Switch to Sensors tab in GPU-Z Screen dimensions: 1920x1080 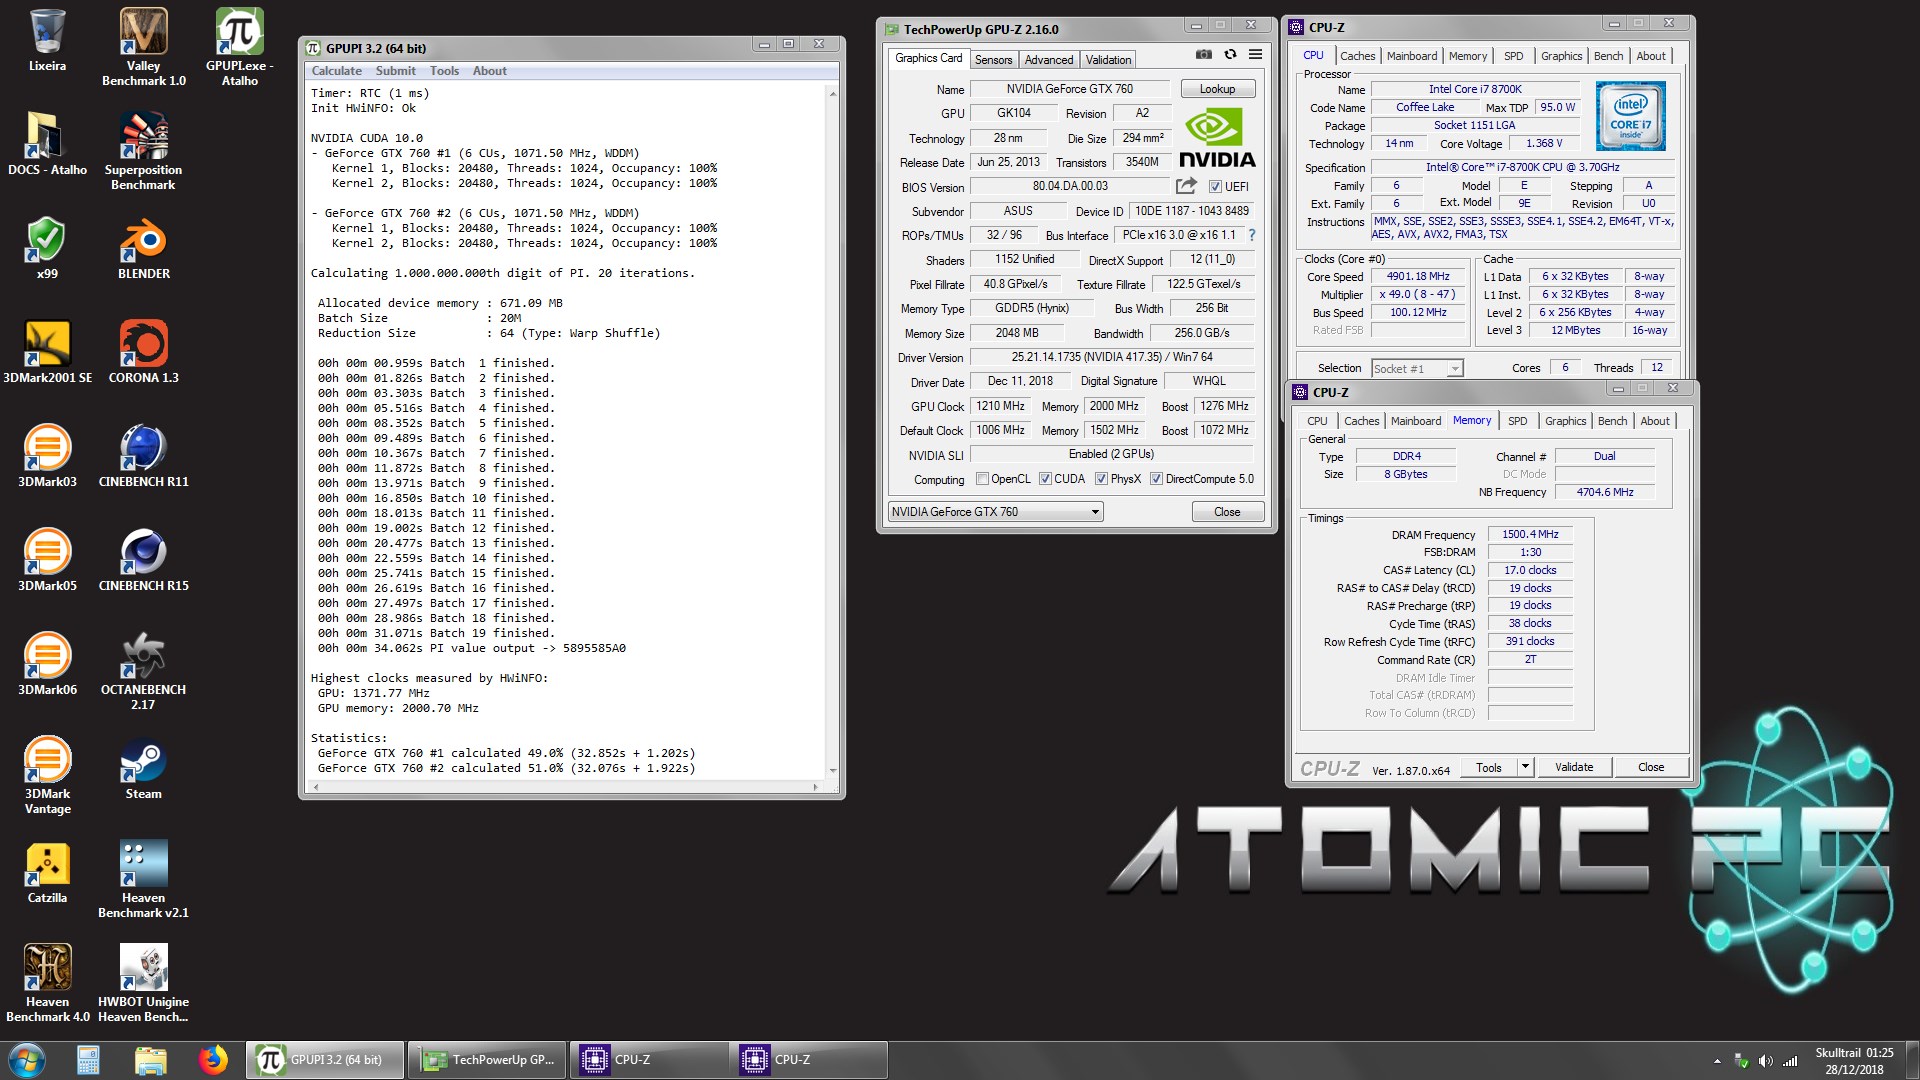coord(993,60)
